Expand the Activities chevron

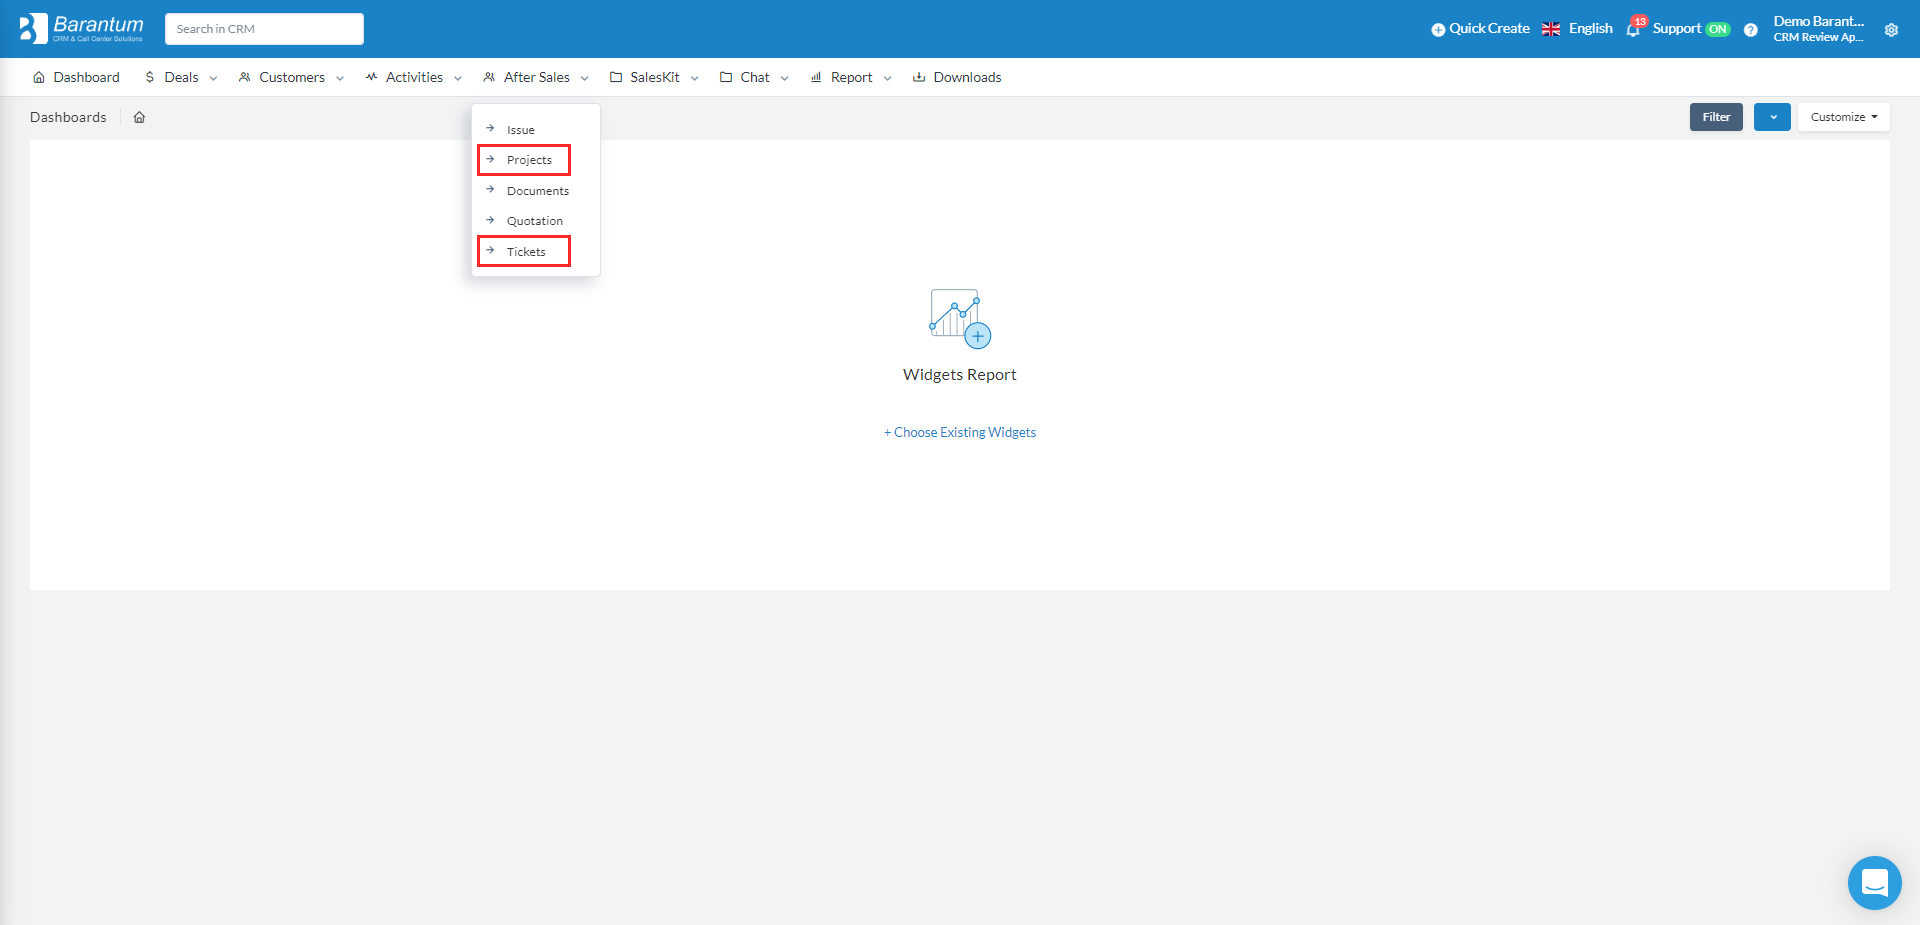(x=458, y=78)
